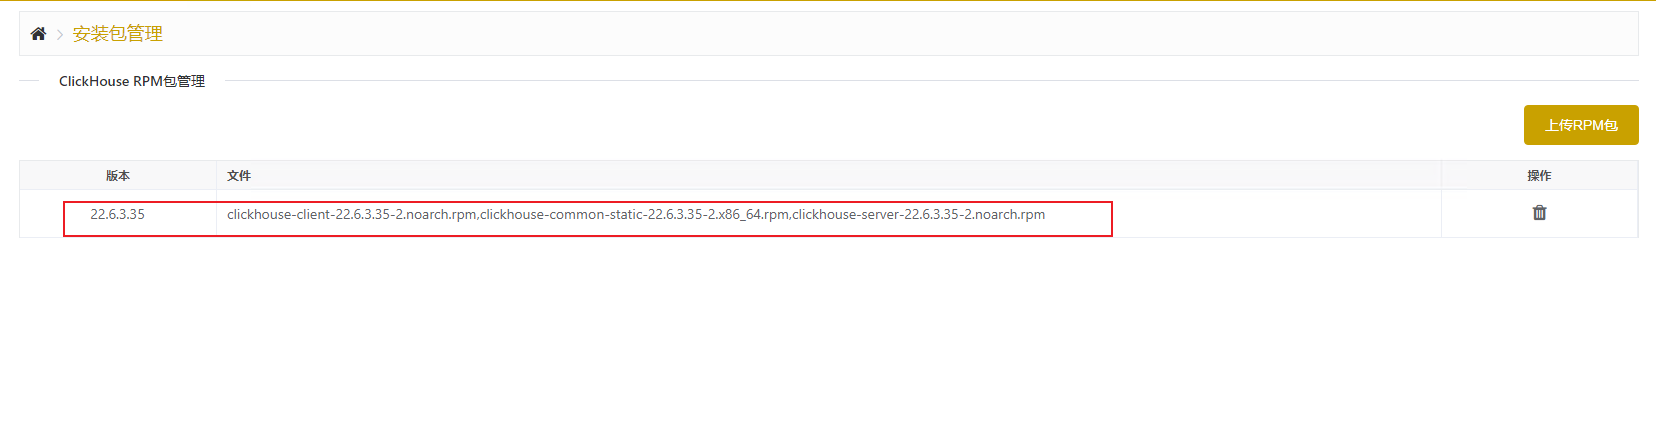
Task: Click the 版本 column header
Action: click(x=118, y=176)
